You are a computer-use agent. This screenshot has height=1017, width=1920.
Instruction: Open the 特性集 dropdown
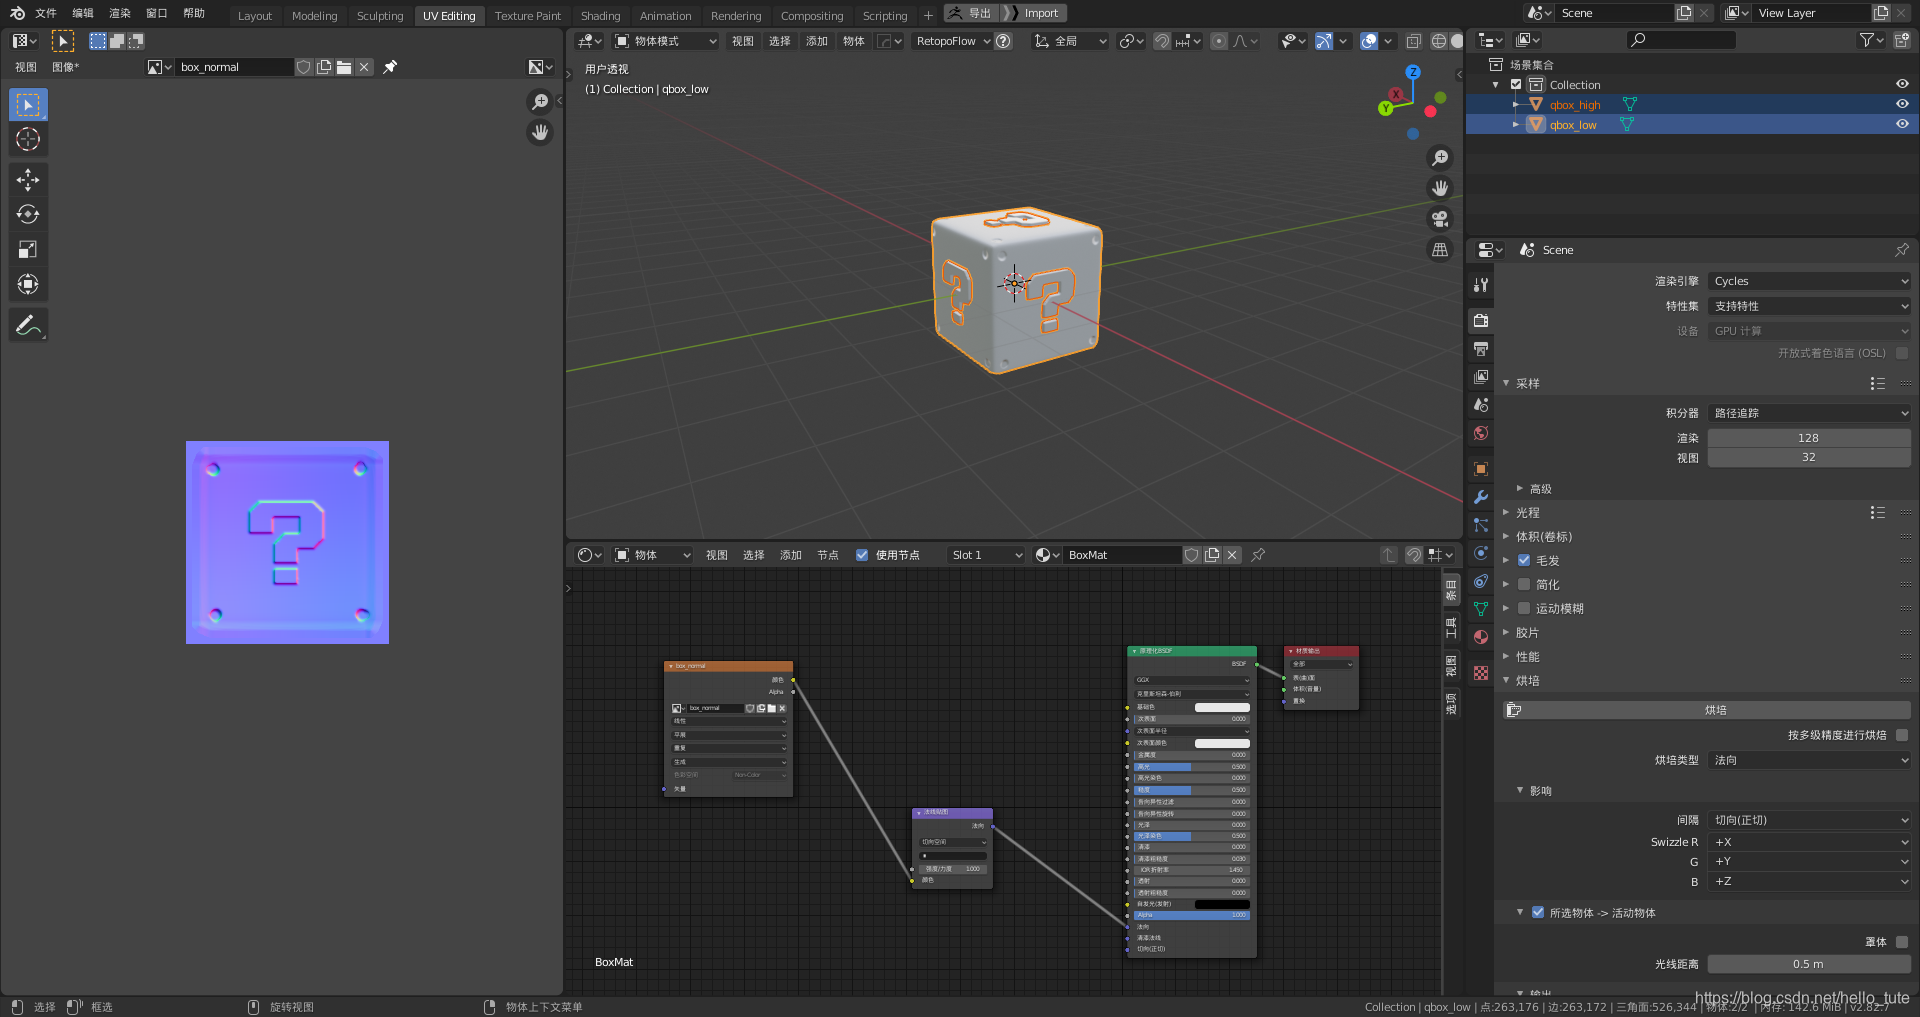click(1809, 306)
